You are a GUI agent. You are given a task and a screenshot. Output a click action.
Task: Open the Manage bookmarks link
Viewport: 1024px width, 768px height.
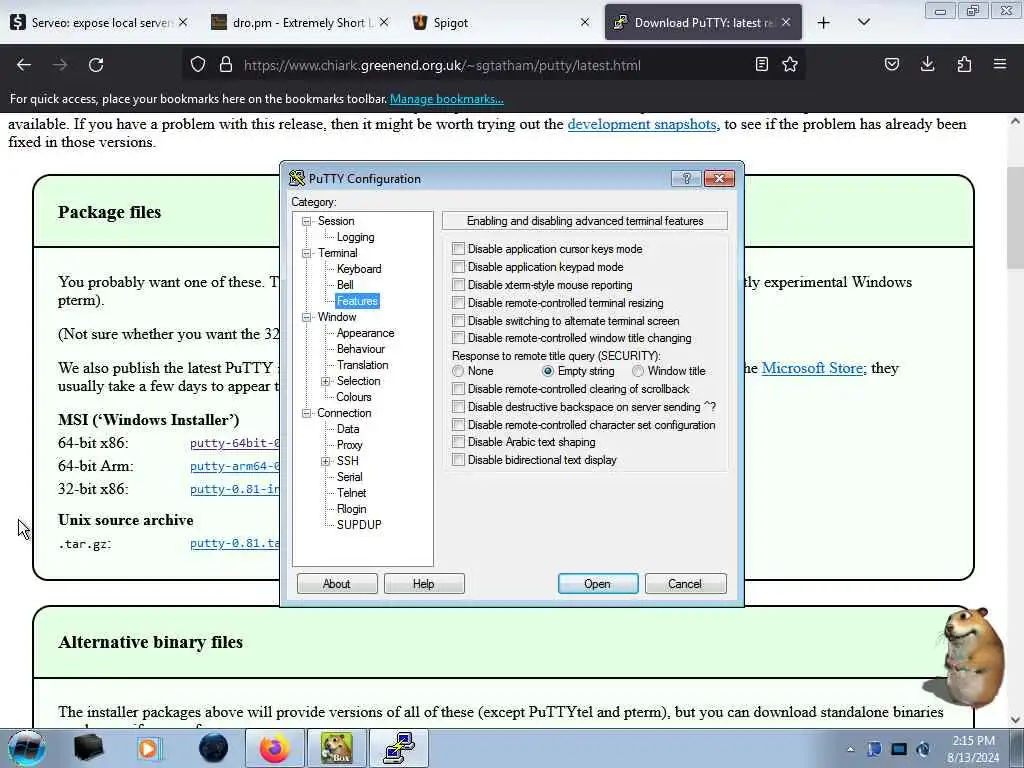point(447,99)
